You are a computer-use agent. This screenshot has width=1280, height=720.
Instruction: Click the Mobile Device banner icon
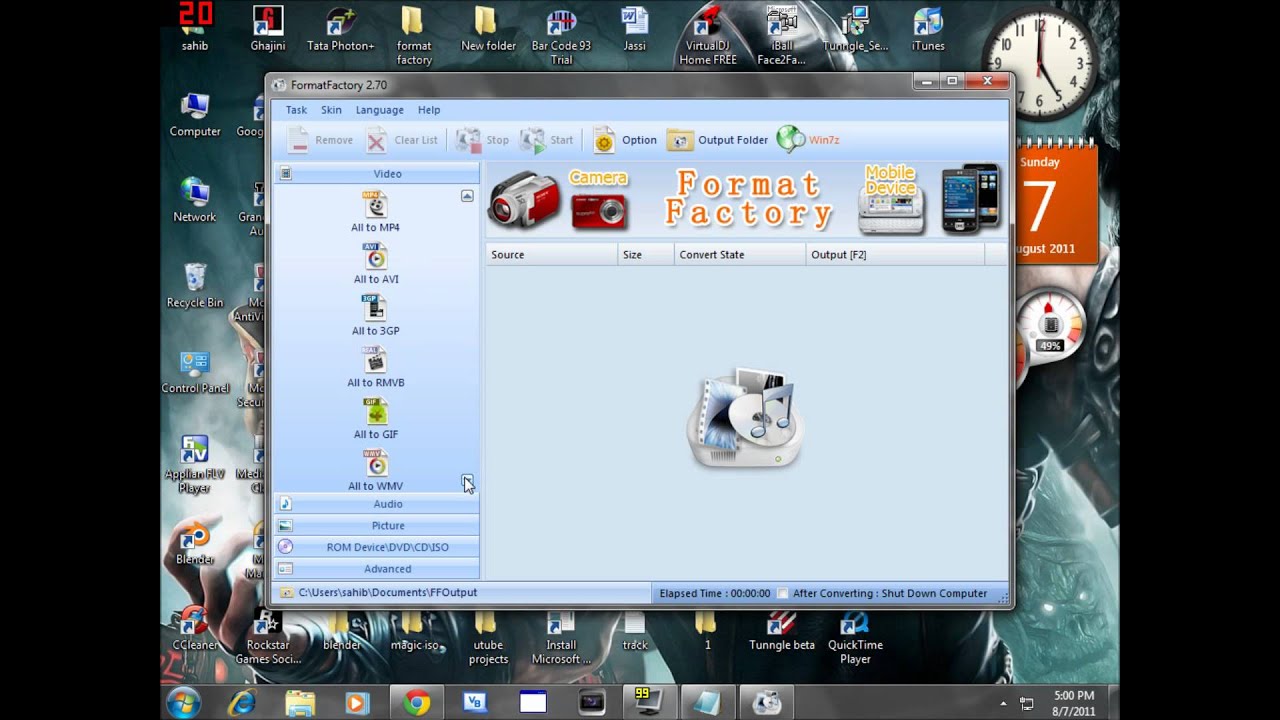click(x=891, y=200)
